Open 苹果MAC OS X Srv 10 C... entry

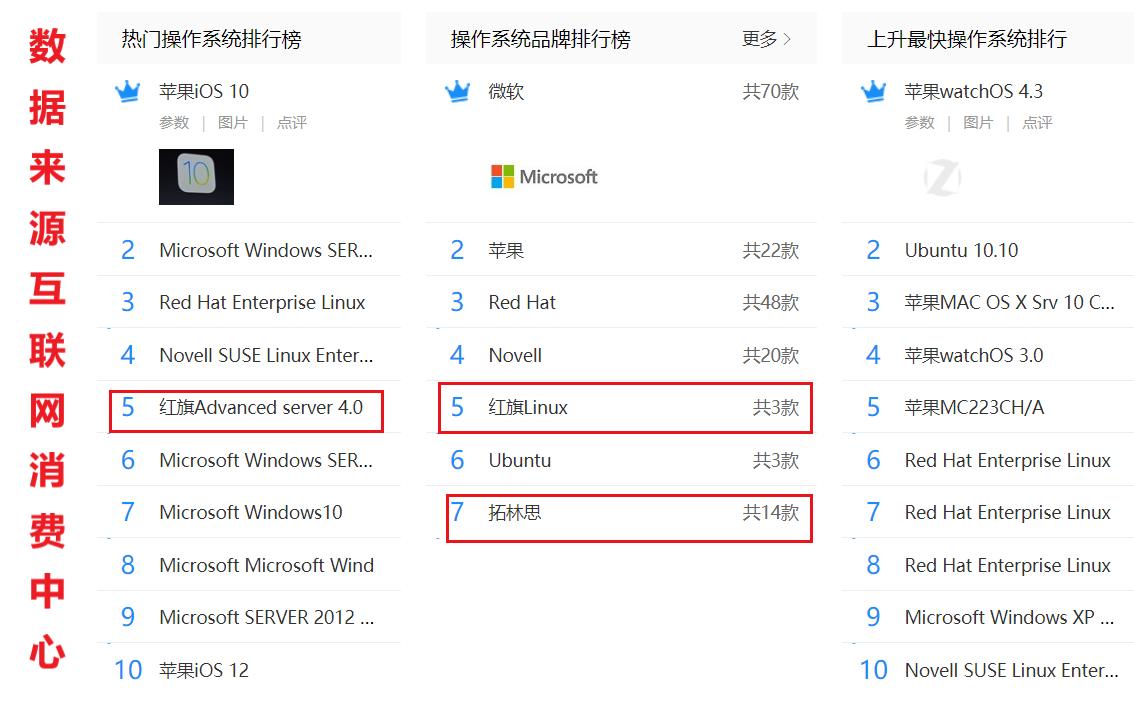1010,302
